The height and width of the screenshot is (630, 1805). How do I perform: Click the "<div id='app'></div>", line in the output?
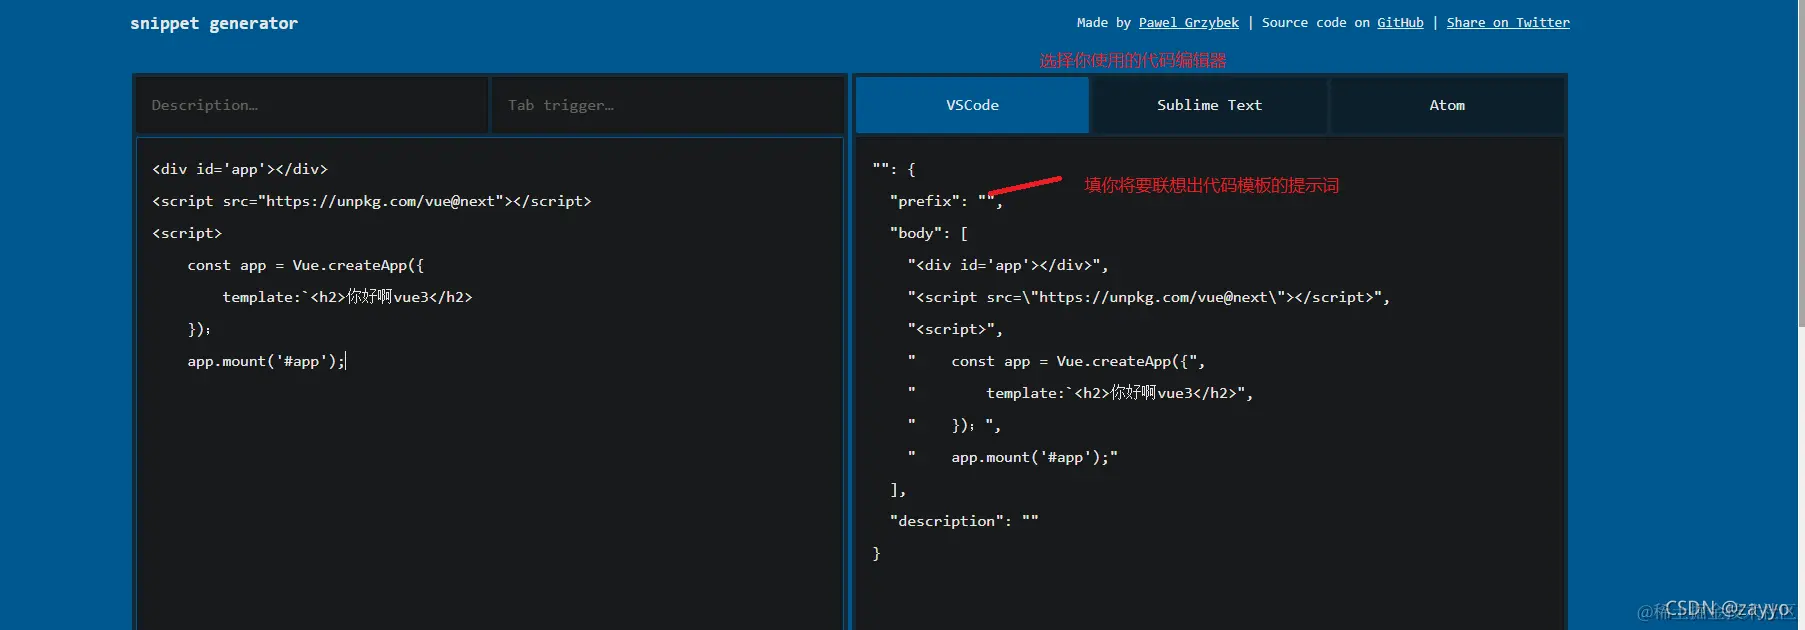1008,265
